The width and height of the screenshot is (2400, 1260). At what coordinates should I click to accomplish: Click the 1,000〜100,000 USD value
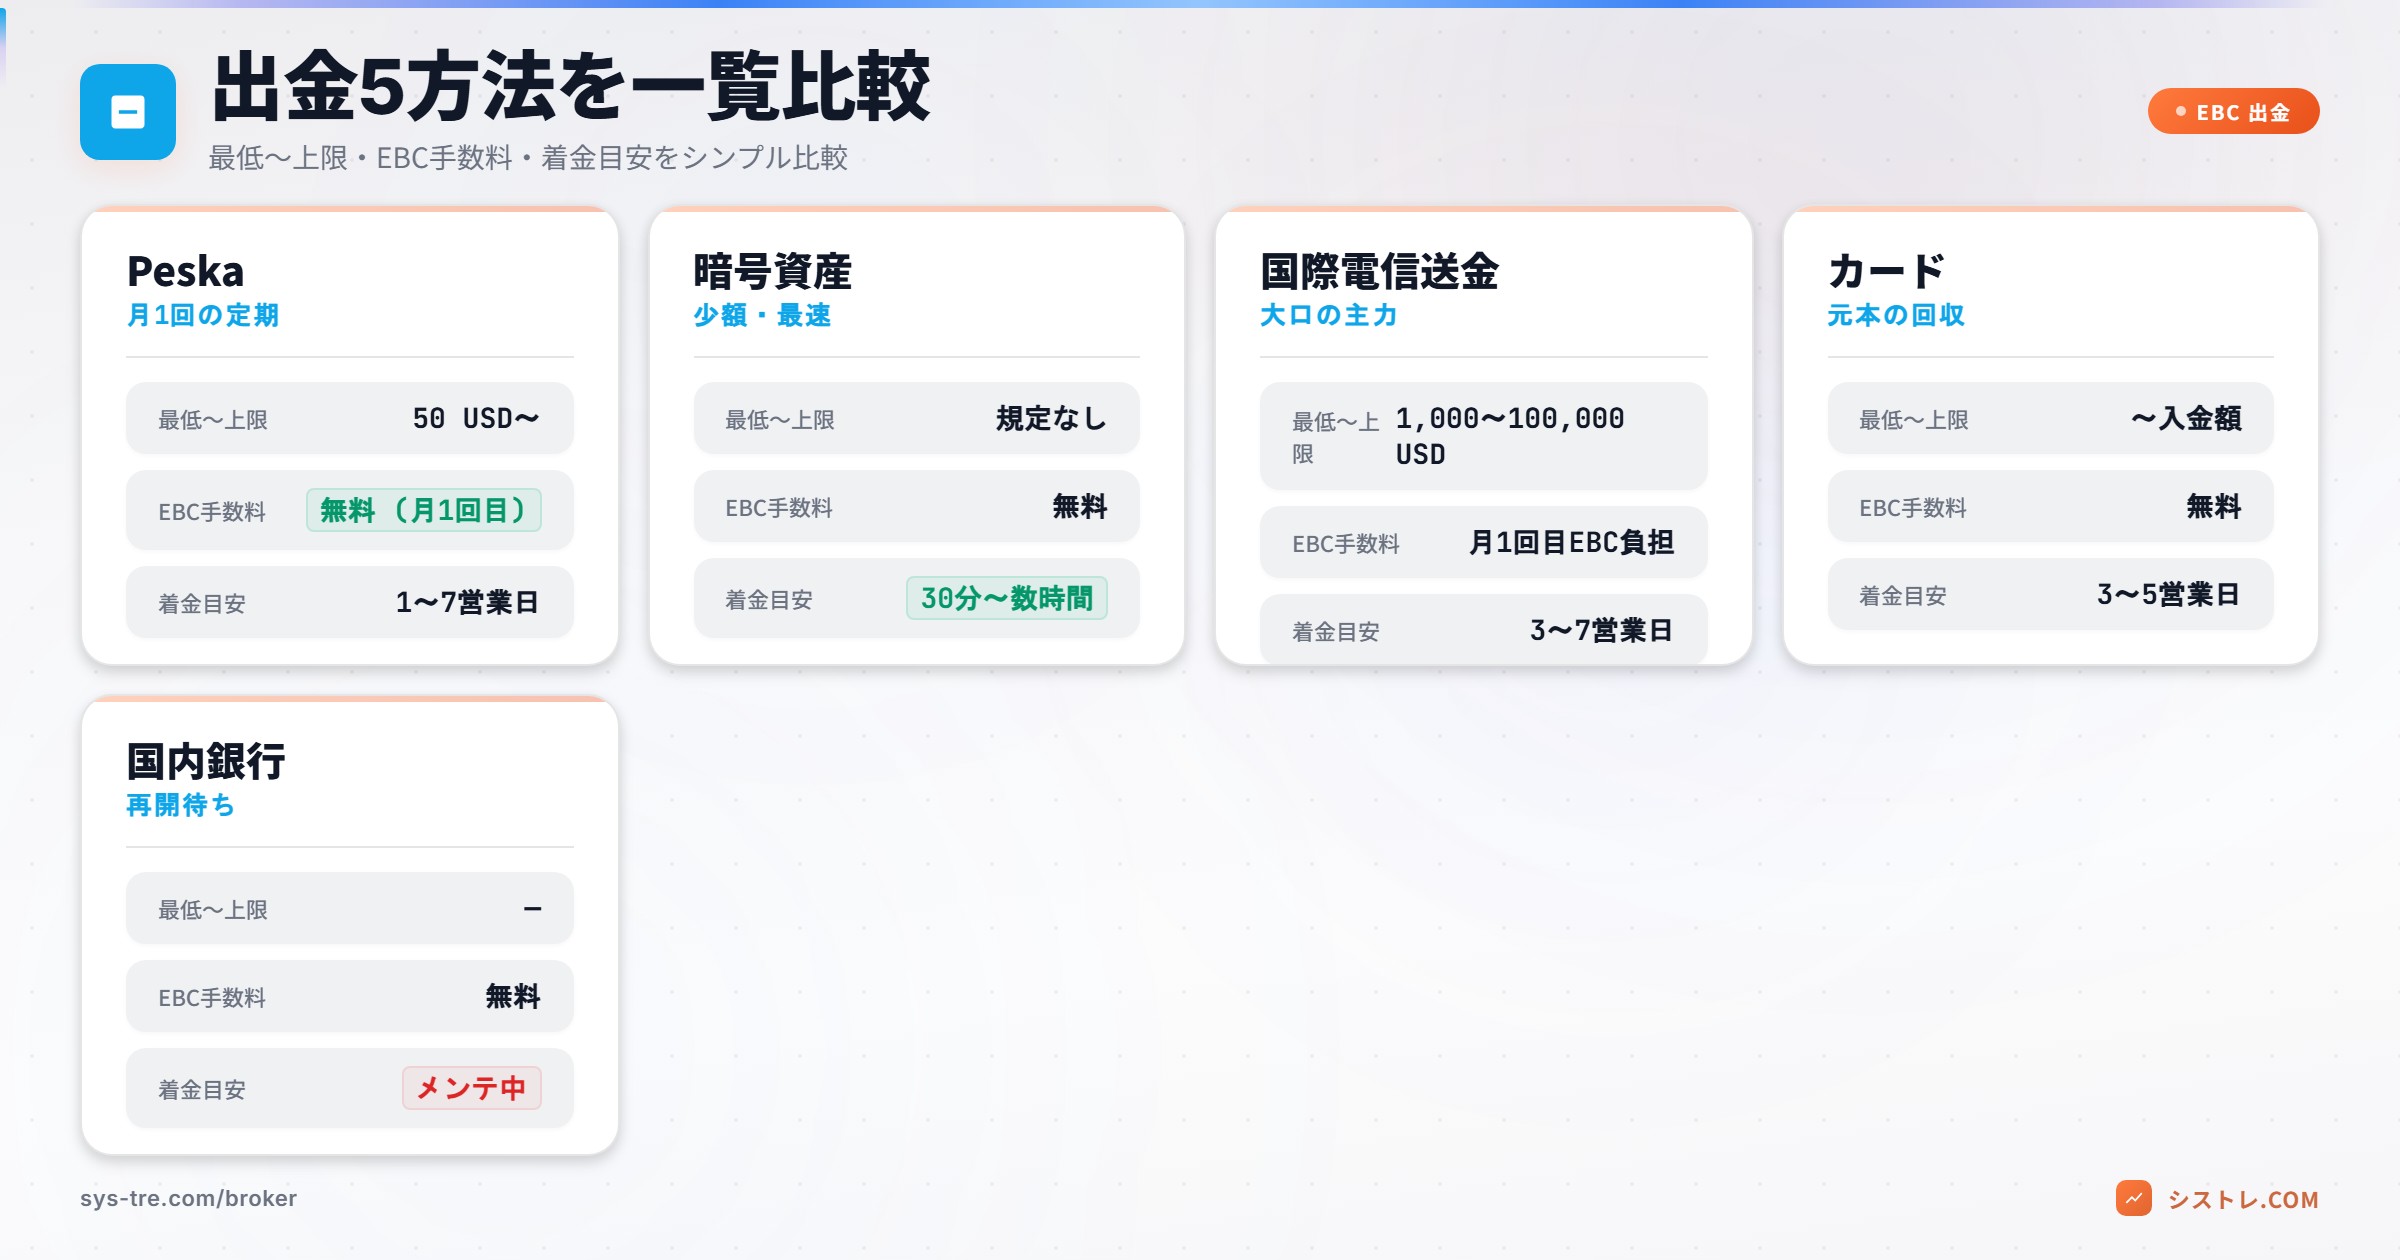pos(1510,436)
